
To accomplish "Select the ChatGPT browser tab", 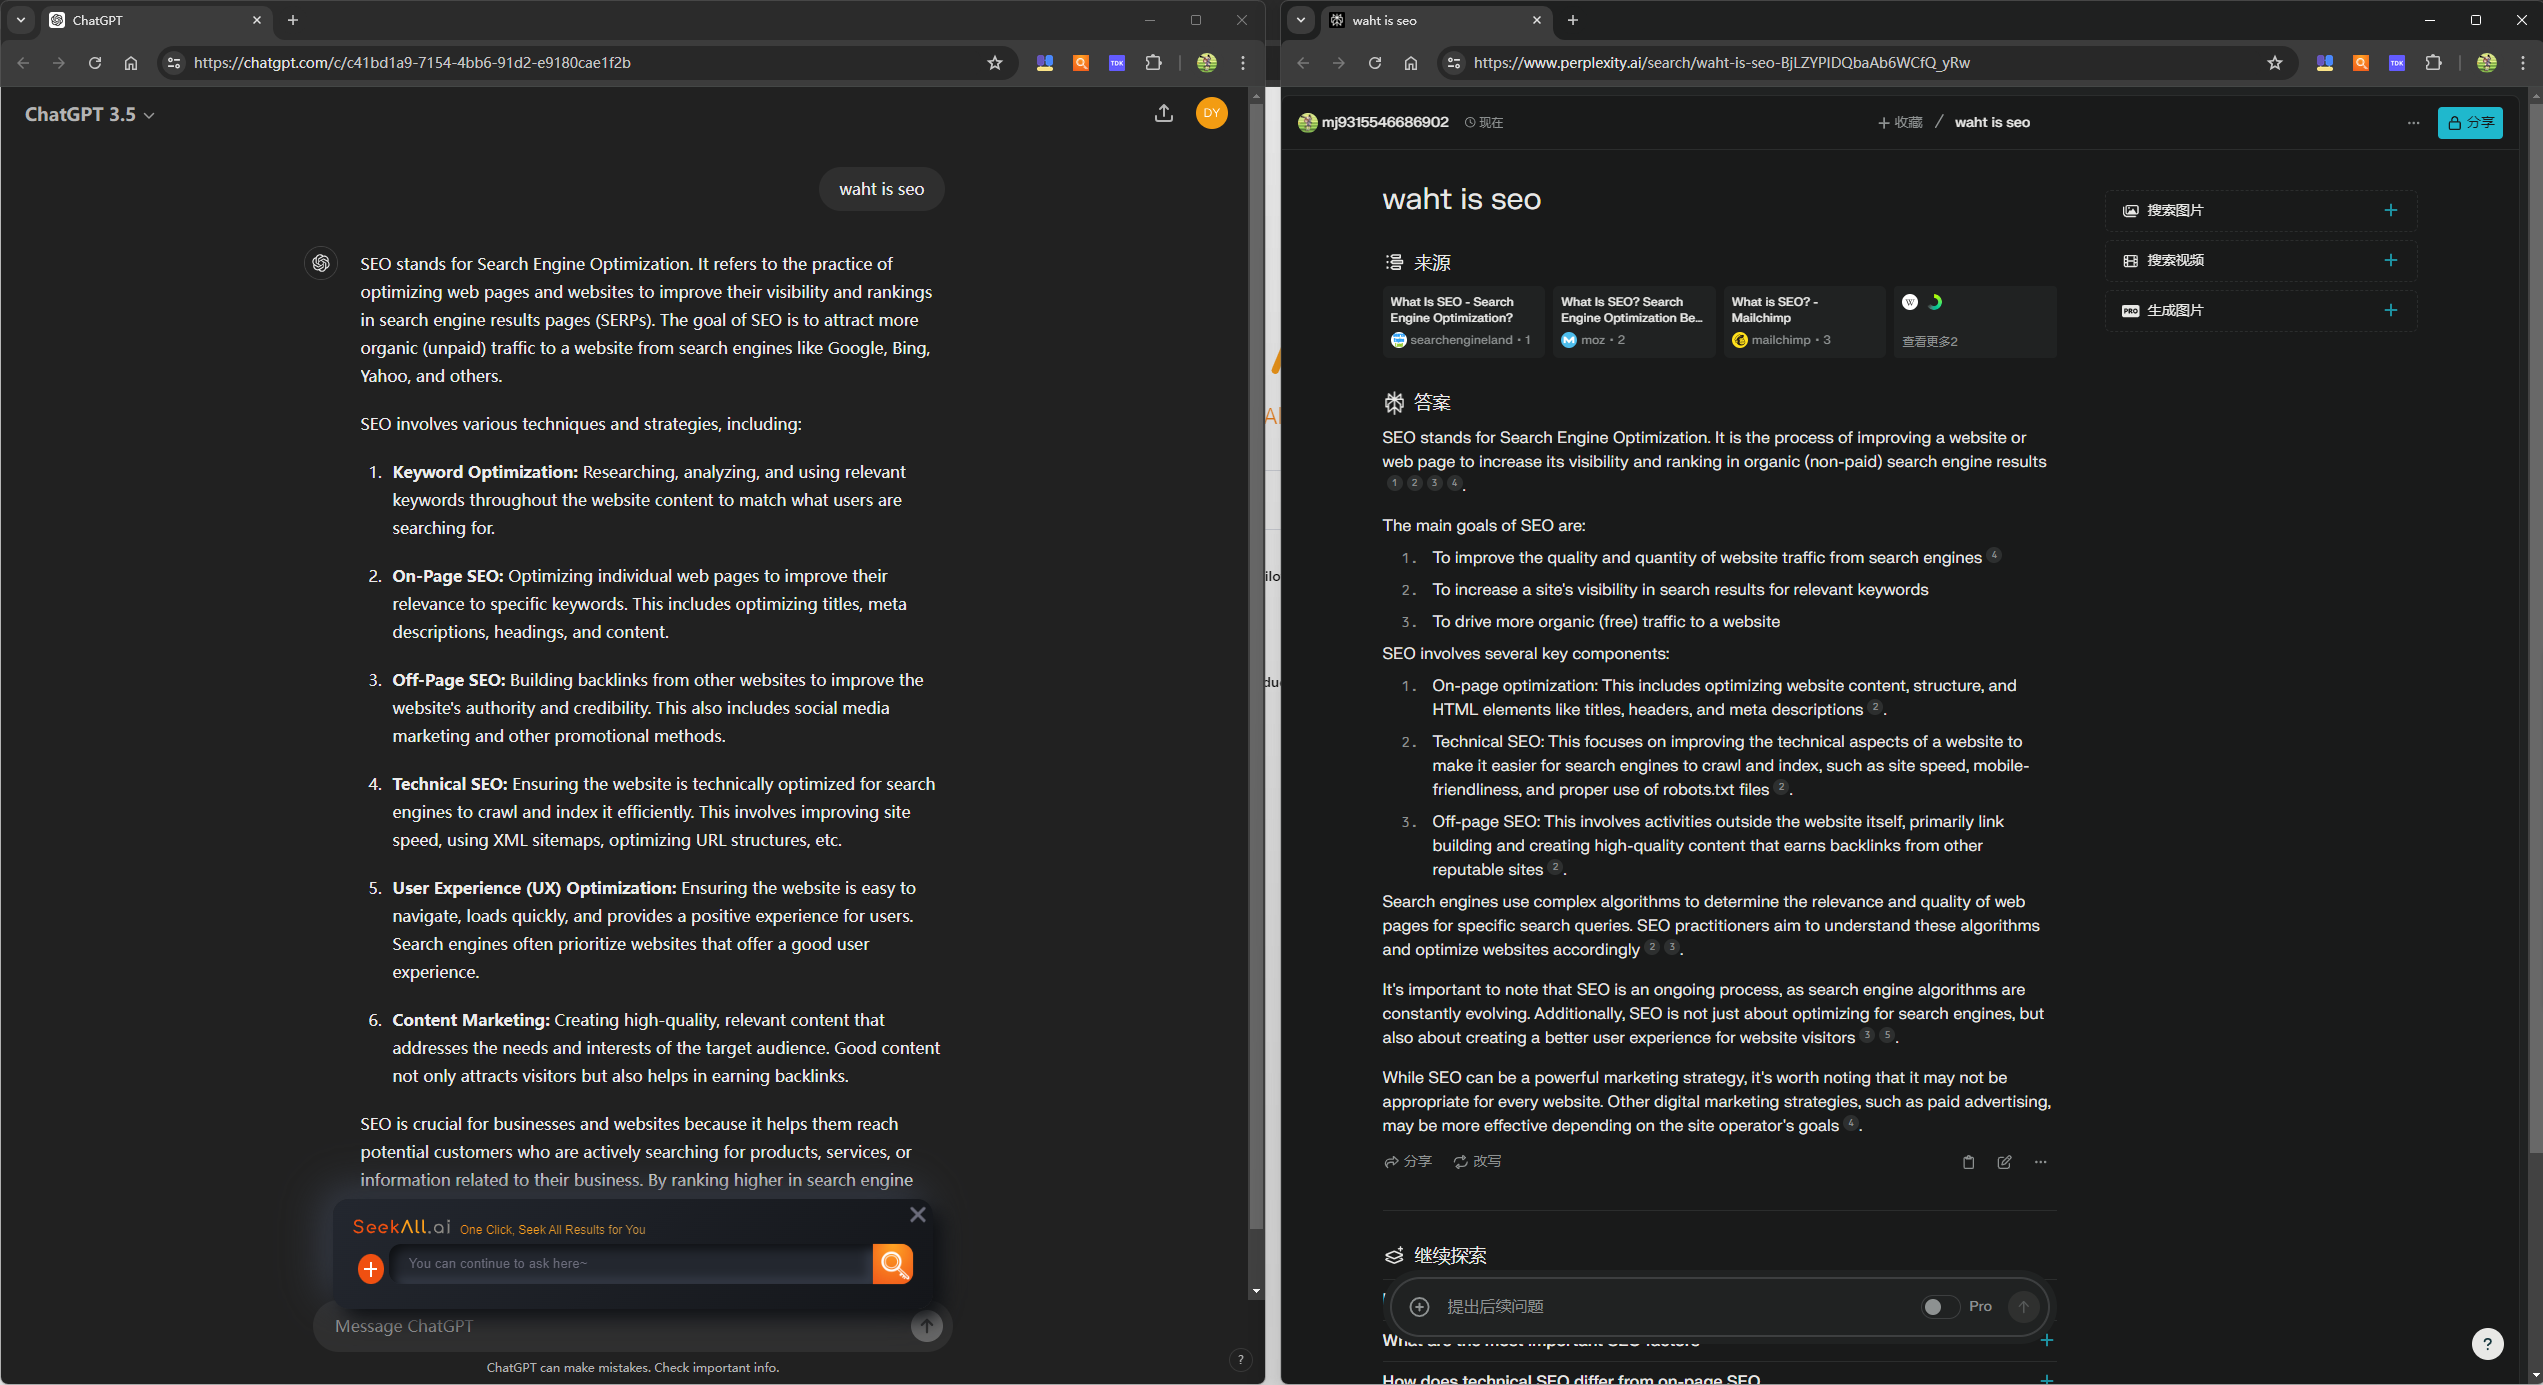I will coord(157,20).
